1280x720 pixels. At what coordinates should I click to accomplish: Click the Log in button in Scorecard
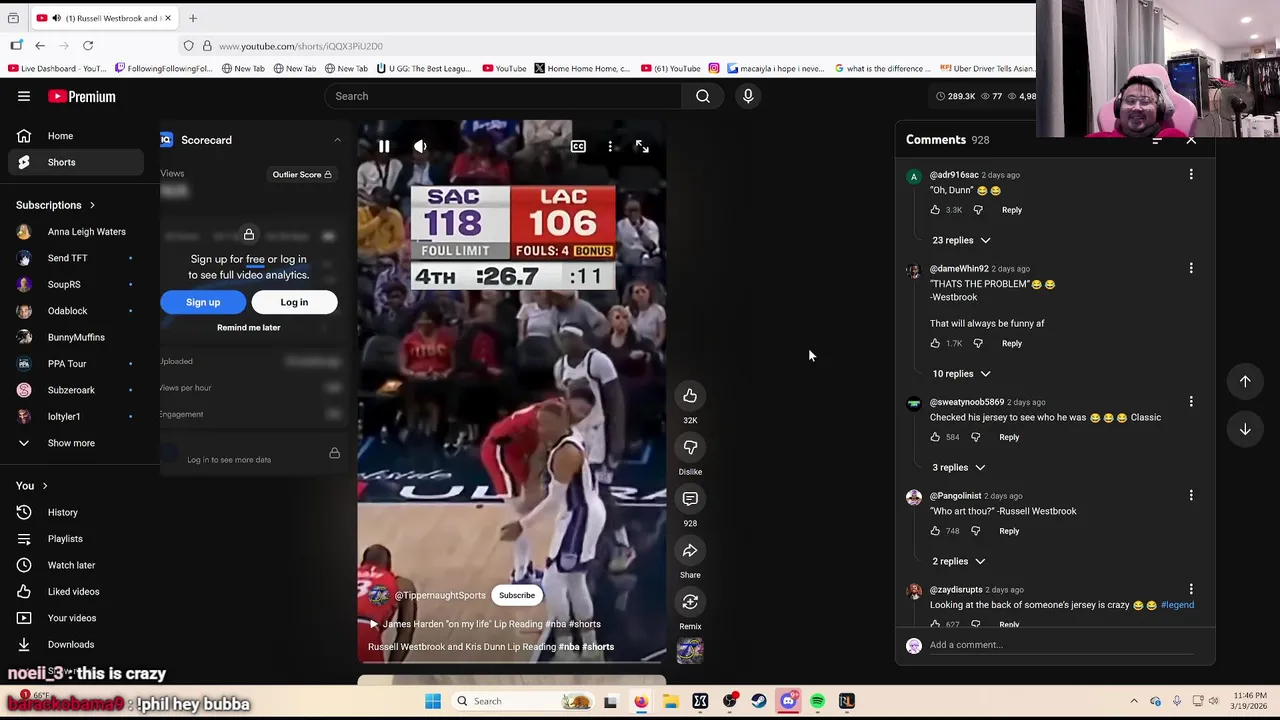[294, 302]
